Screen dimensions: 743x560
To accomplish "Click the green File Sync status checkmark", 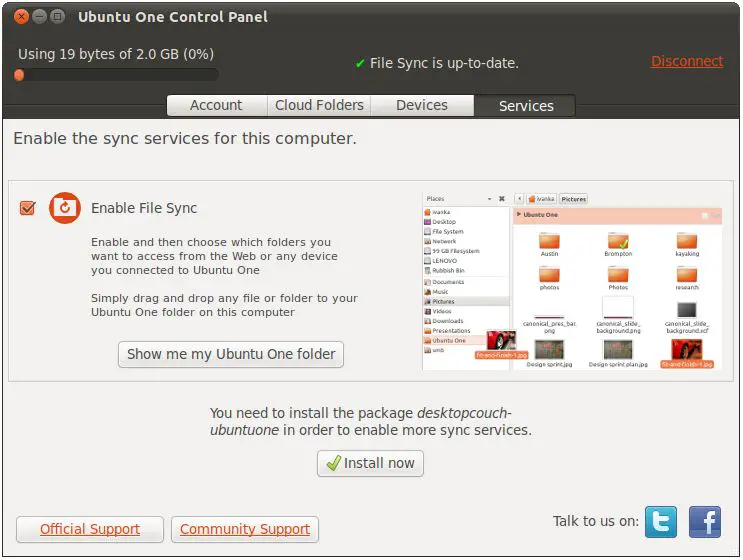I will [360, 63].
